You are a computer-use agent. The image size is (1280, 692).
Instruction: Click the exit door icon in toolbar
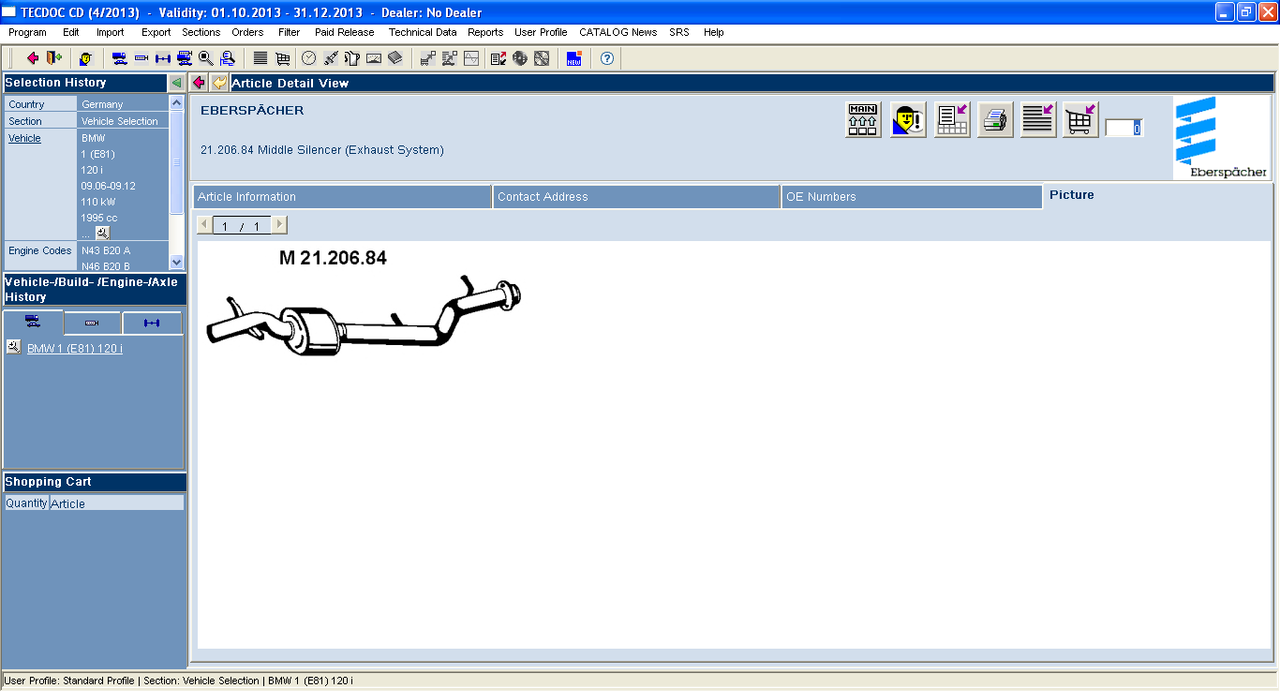pos(53,58)
